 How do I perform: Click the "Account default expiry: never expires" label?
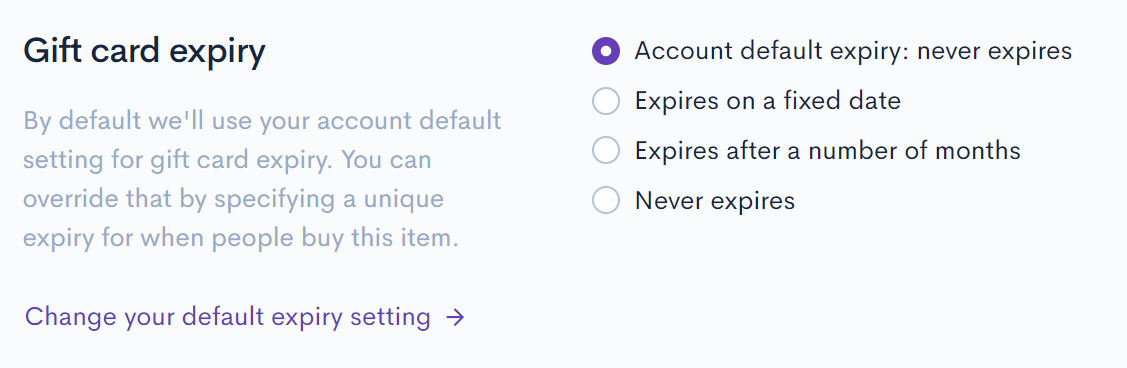point(853,52)
